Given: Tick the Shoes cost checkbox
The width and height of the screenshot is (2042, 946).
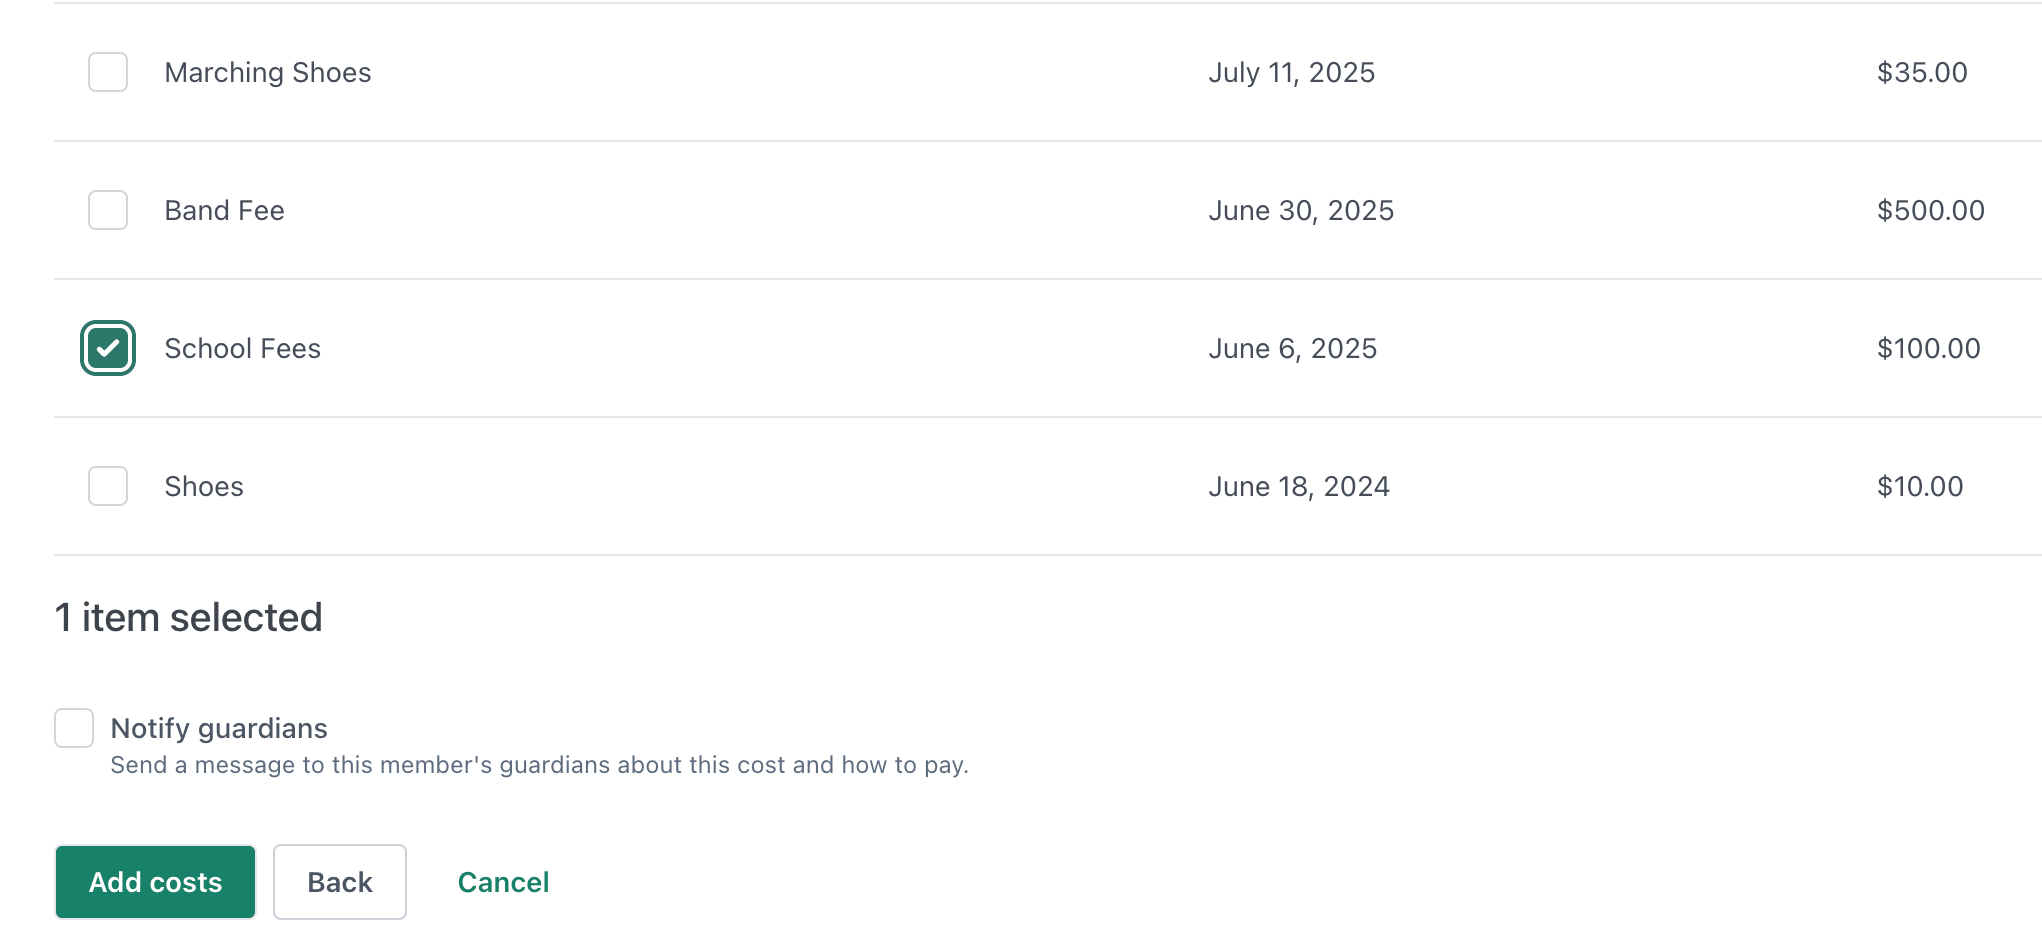Looking at the screenshot, I should click(108, 486).
